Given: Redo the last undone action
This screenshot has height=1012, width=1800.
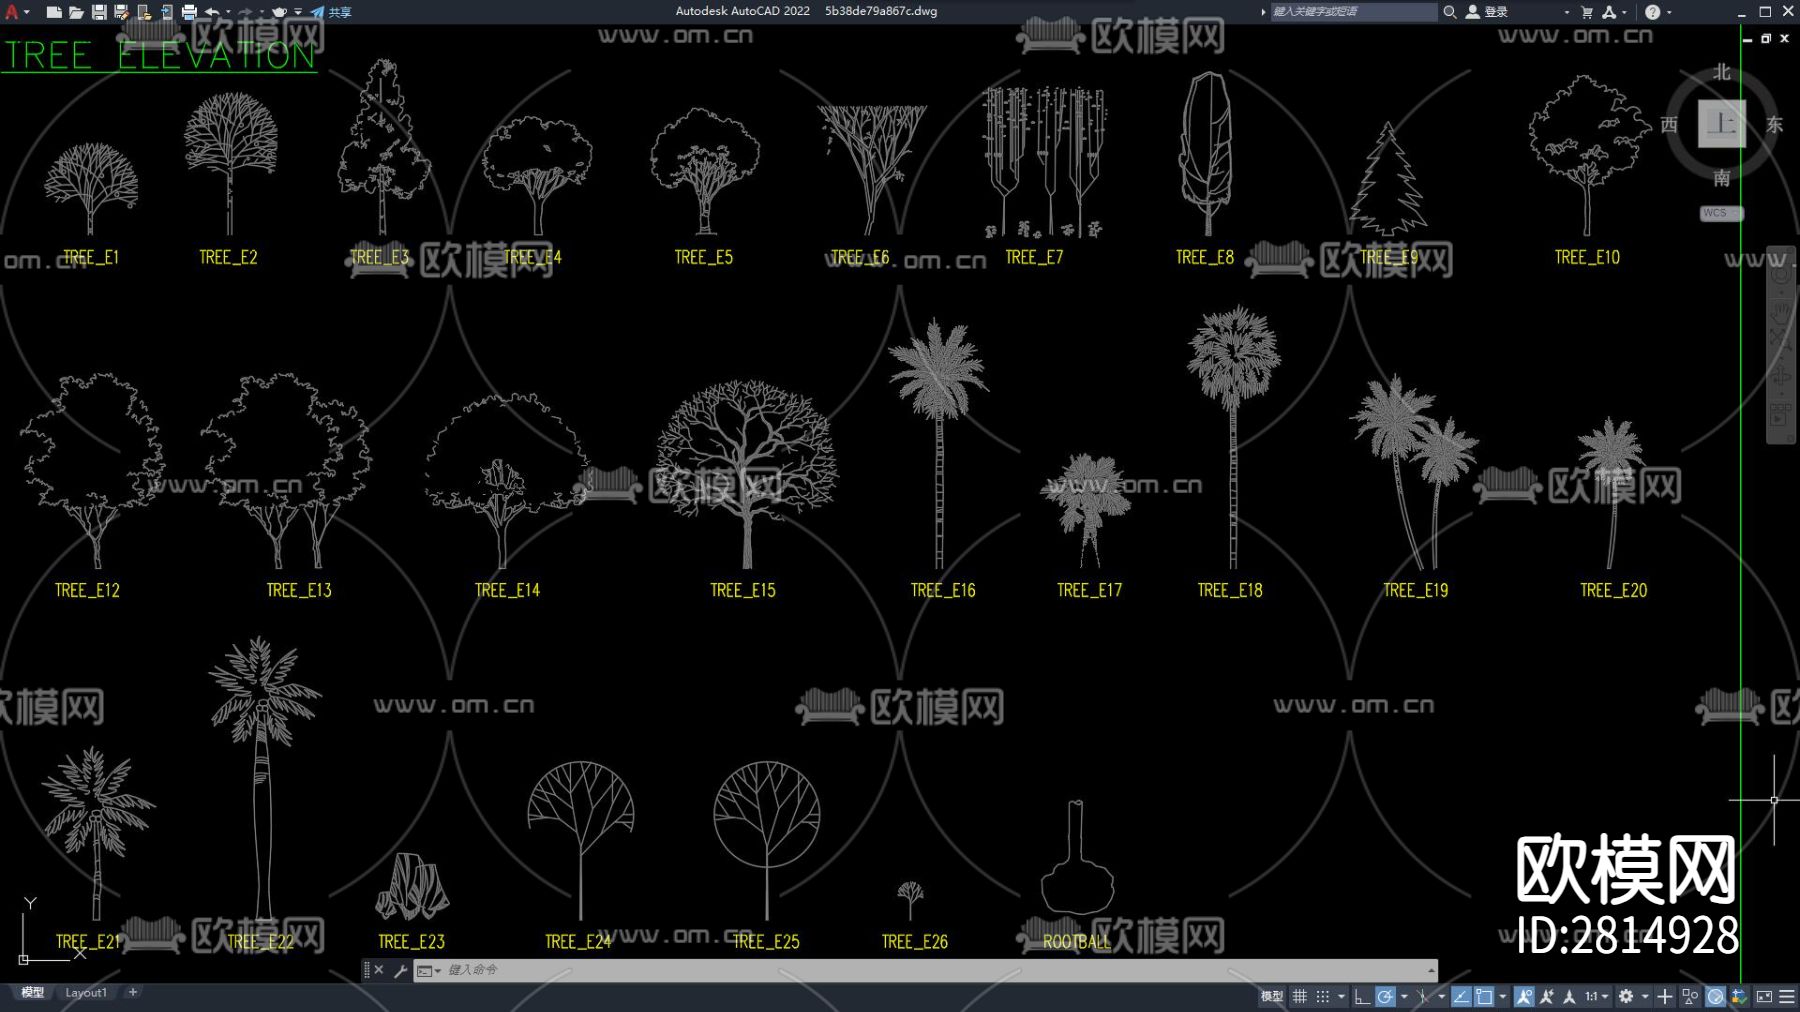Looking at the screenshot, I should [245, 12].
